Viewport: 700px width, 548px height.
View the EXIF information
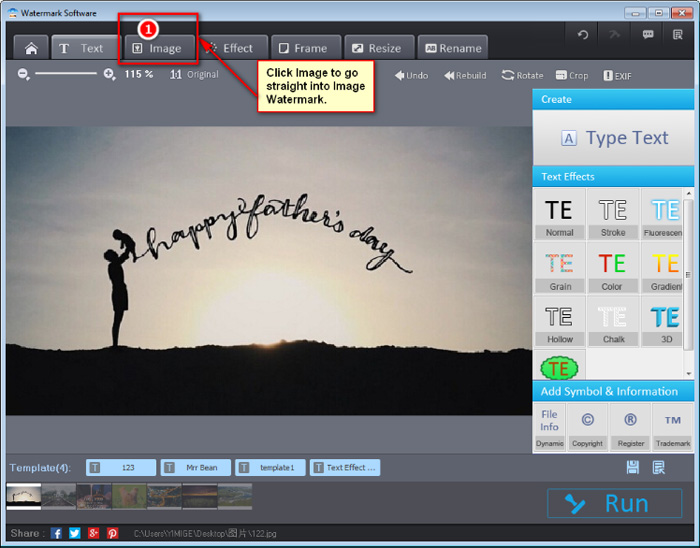click(617, 76)
